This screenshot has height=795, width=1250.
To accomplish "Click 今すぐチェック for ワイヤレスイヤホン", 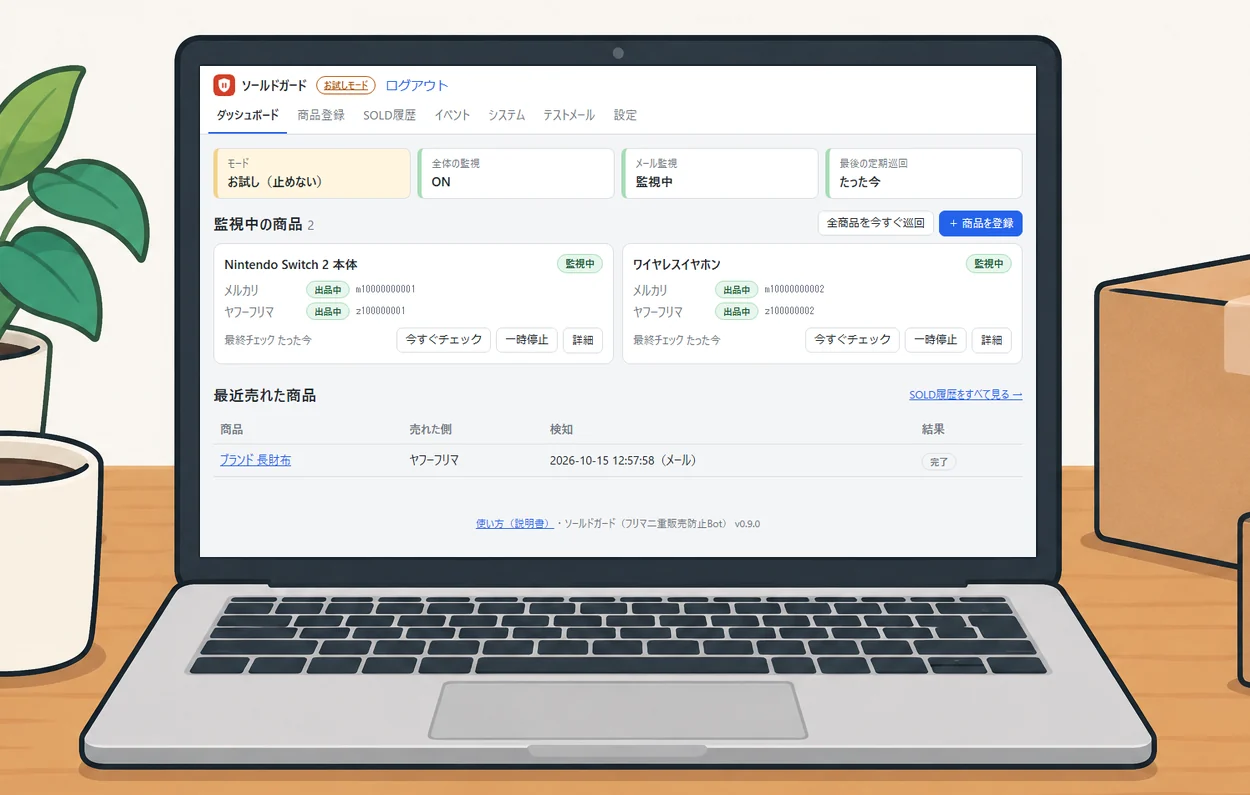I will [x=853, y=340].
